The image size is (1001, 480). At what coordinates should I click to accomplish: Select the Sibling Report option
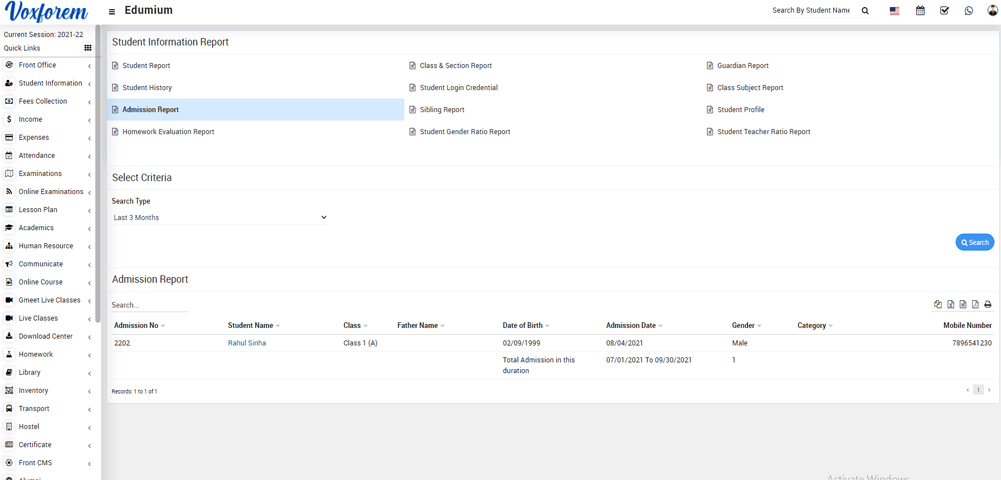442,110
